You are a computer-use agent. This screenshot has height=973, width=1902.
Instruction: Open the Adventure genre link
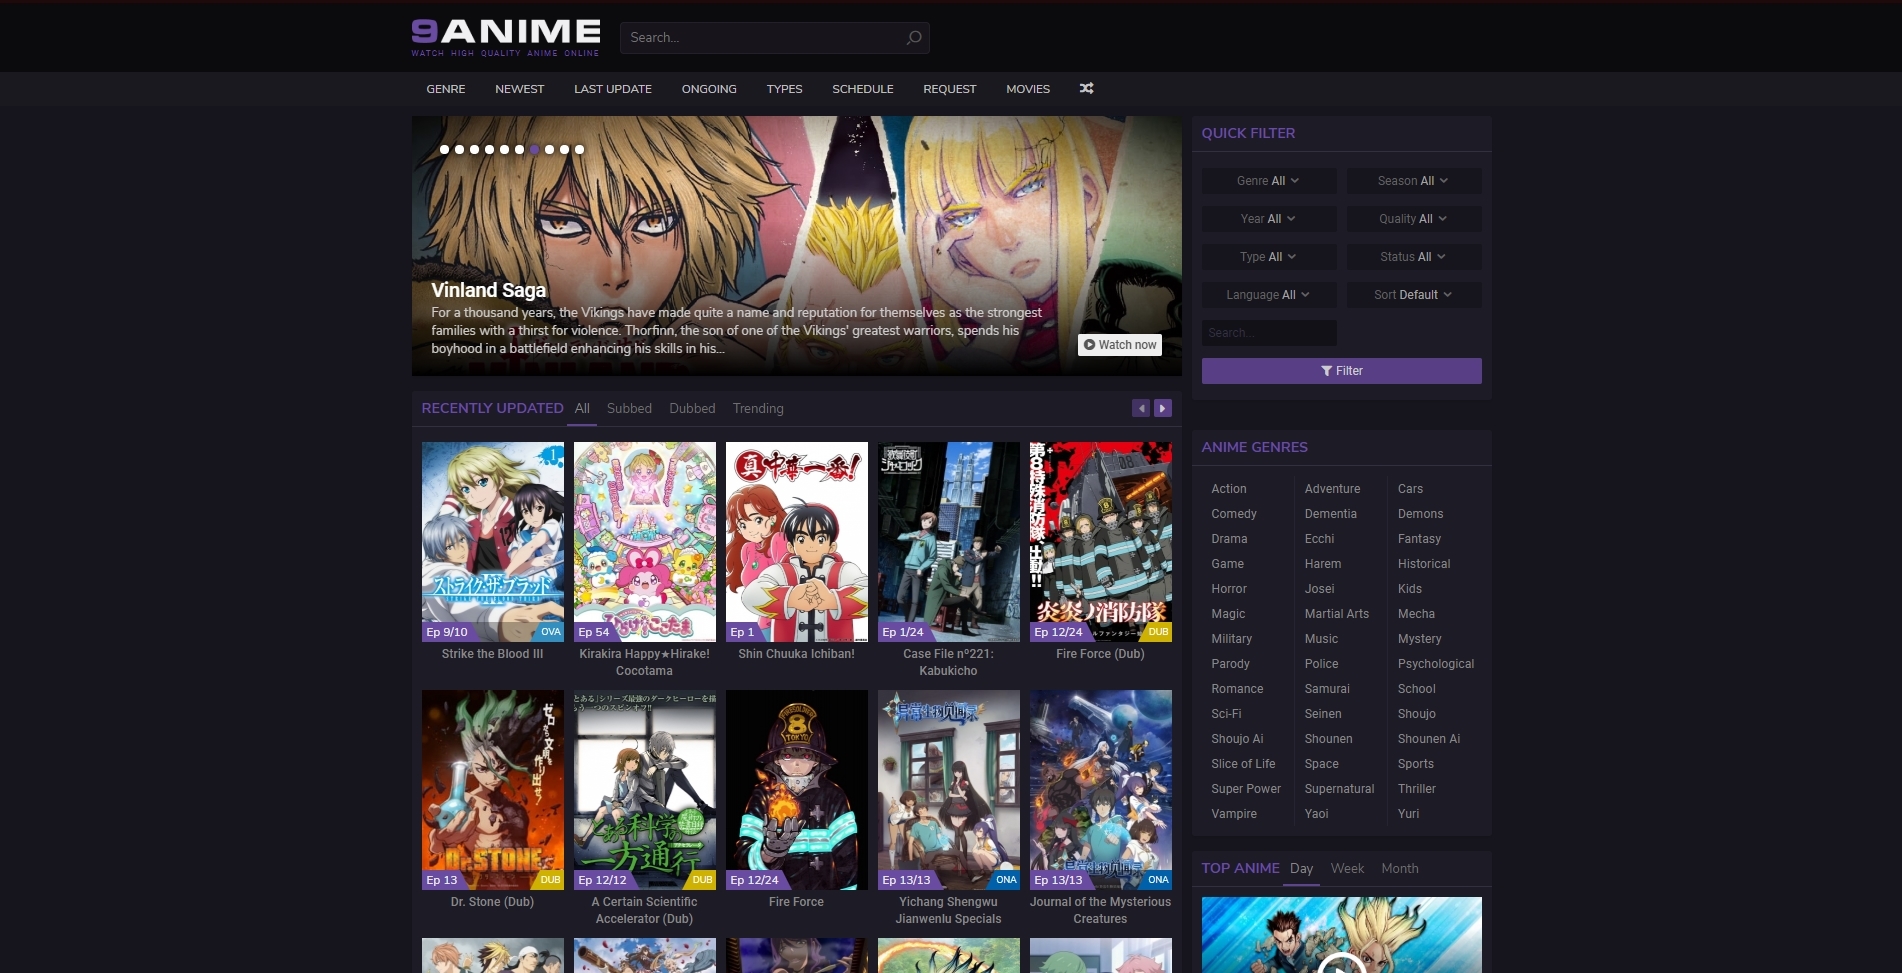pyautogui.click(x=1332, y=489)
